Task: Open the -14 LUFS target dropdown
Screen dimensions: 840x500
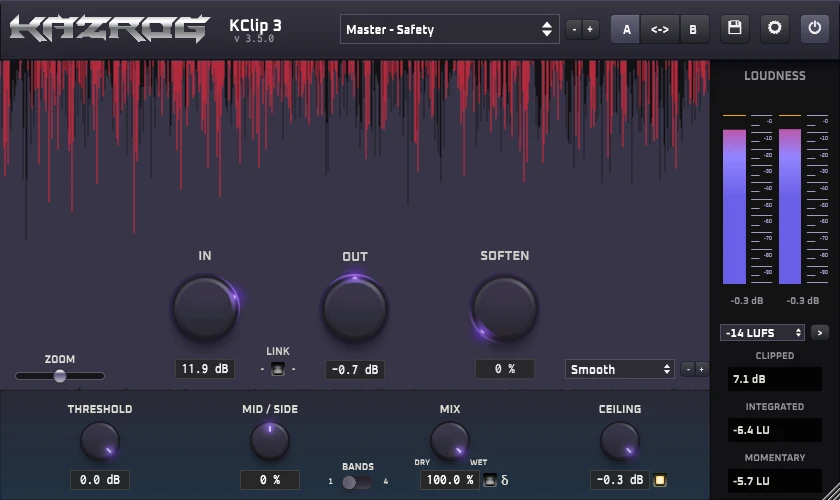Action: pos(762,332)
